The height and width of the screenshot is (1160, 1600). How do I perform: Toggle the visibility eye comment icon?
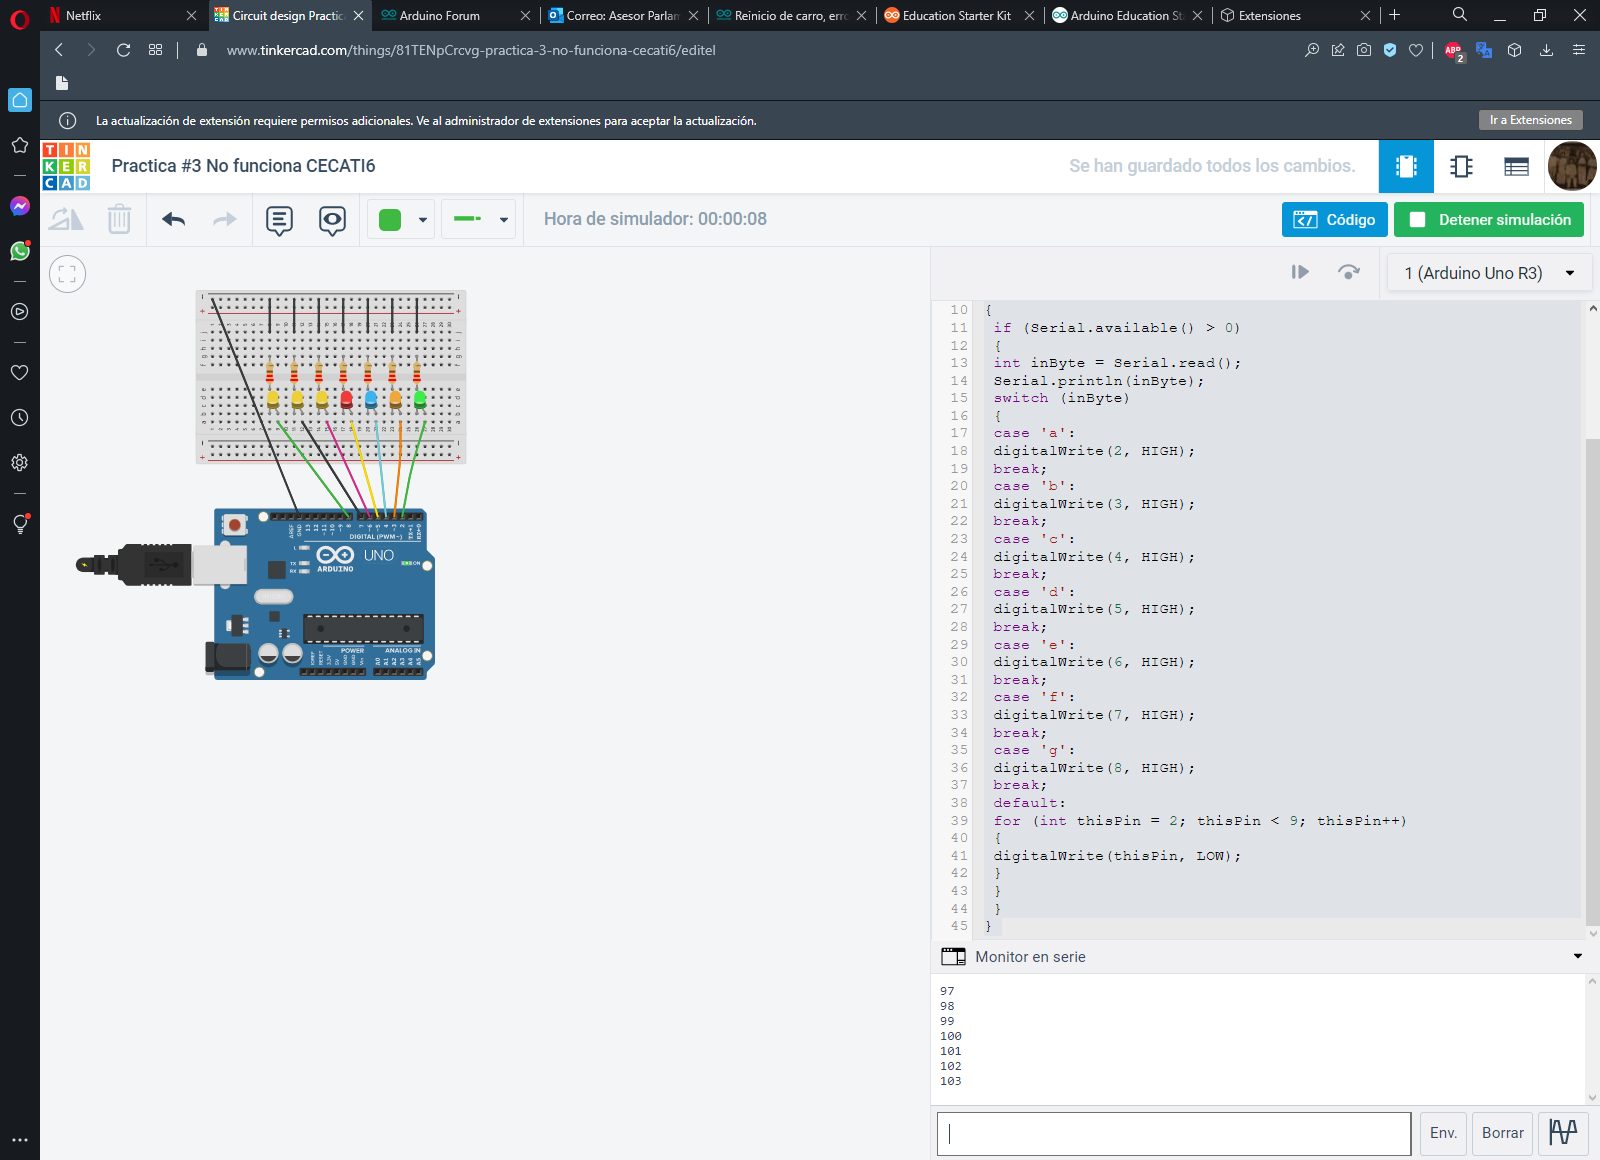332,220
